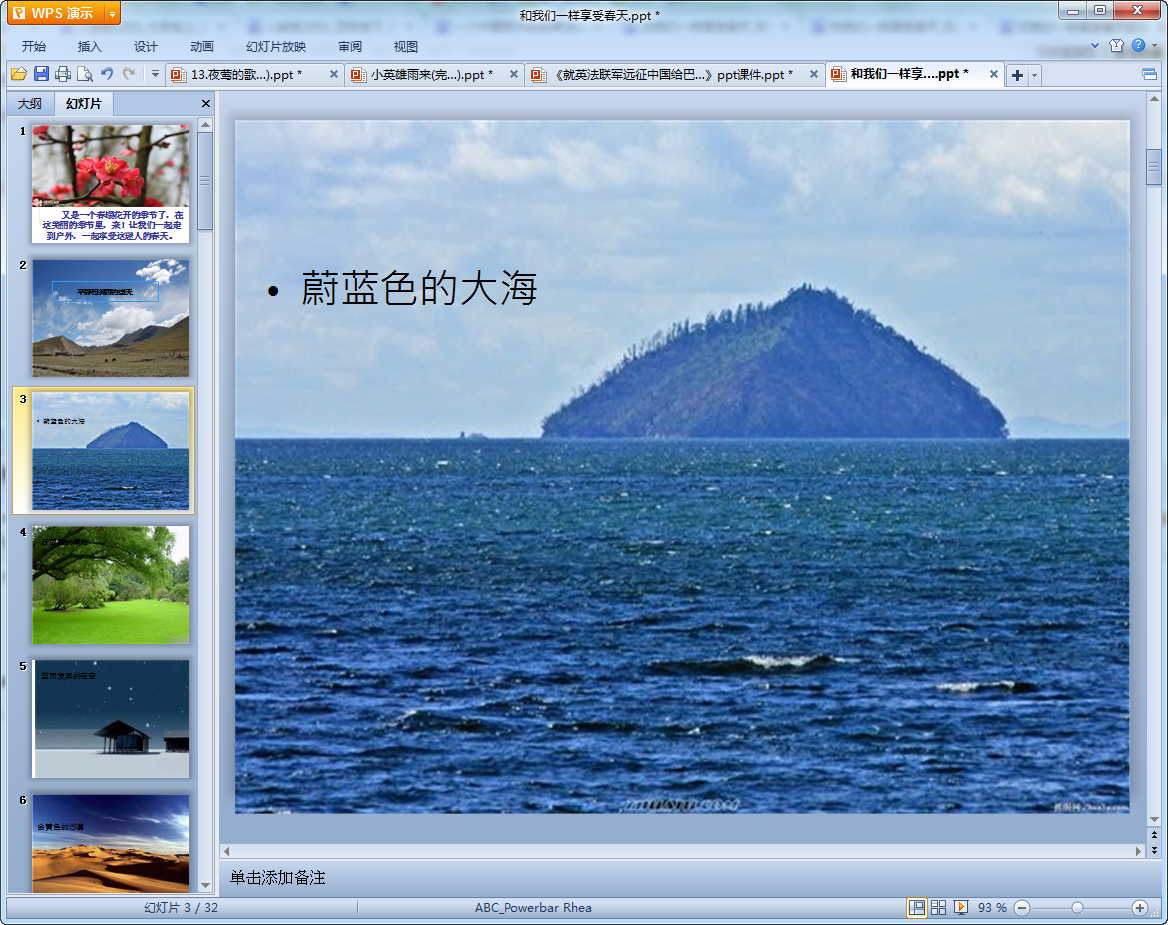Select slide 2 thumbnail with mountain sky

tap(110, 318)
